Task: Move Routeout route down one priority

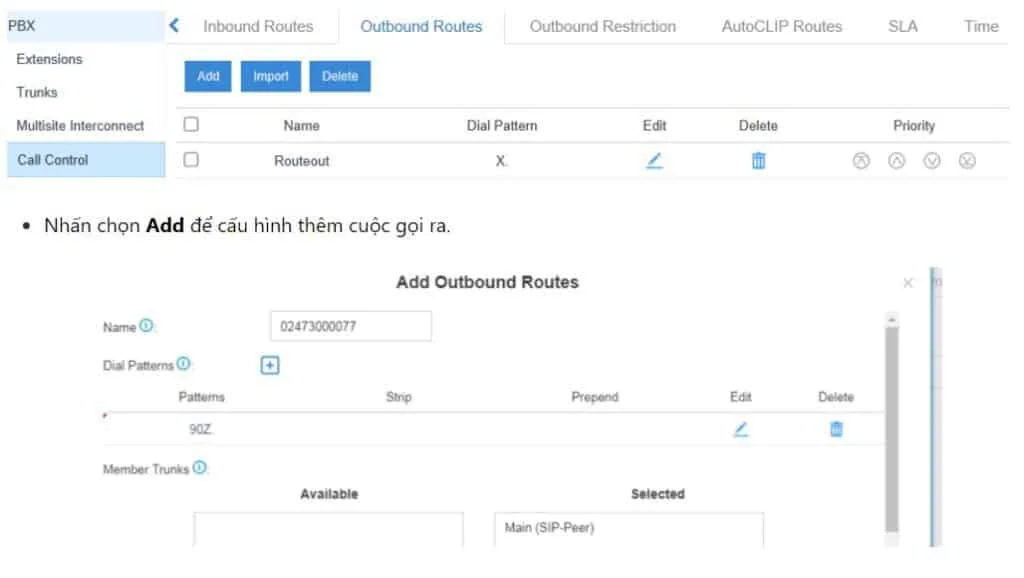Action: coord(932,160)
